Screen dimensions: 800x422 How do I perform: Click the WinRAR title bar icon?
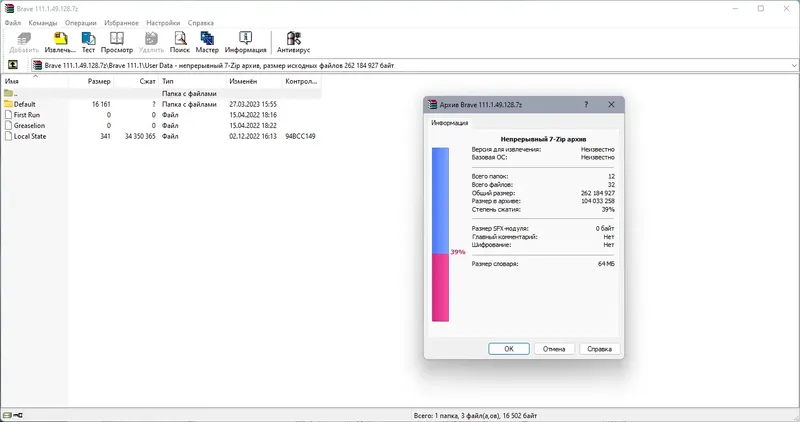9,9
